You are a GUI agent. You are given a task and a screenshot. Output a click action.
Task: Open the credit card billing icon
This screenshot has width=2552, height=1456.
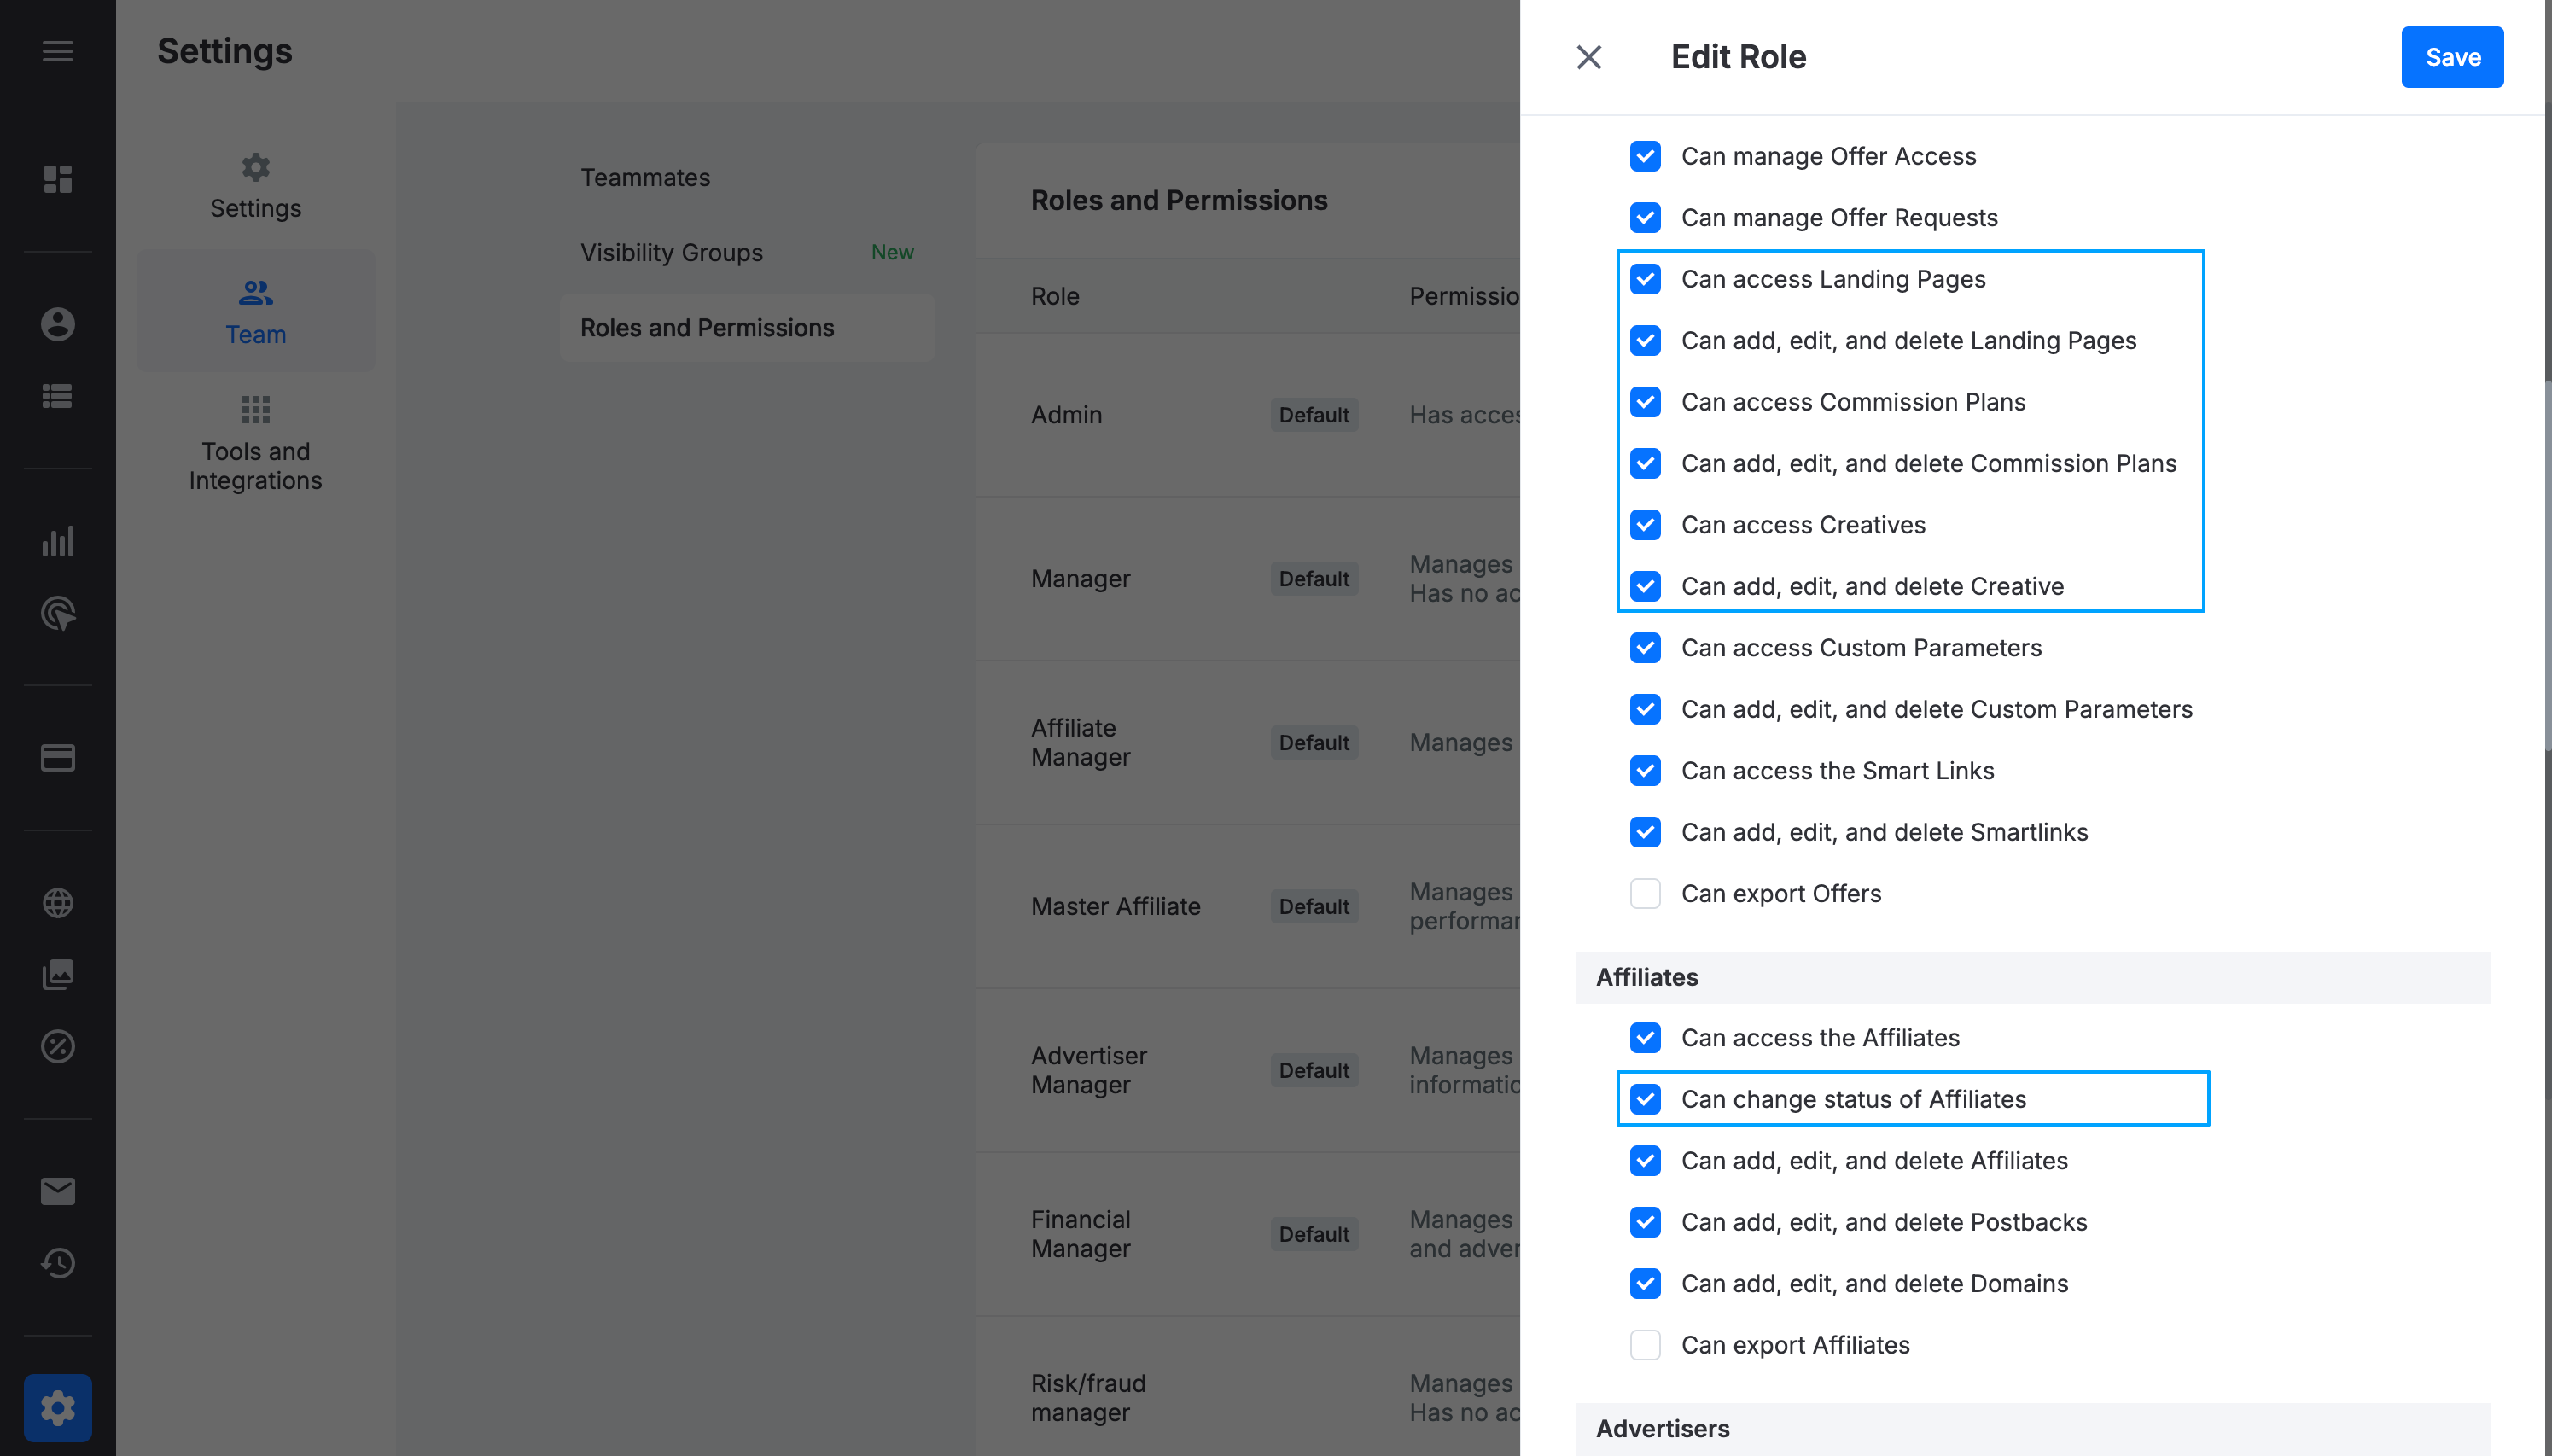point(58,758)
